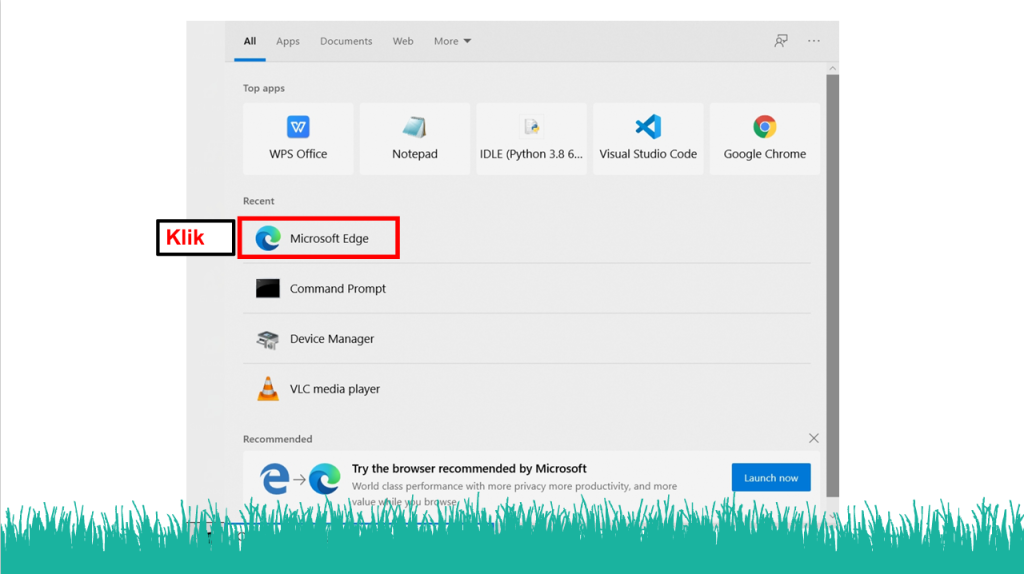
Task: Select the Web search tab
Action: [x=403, y=41]
